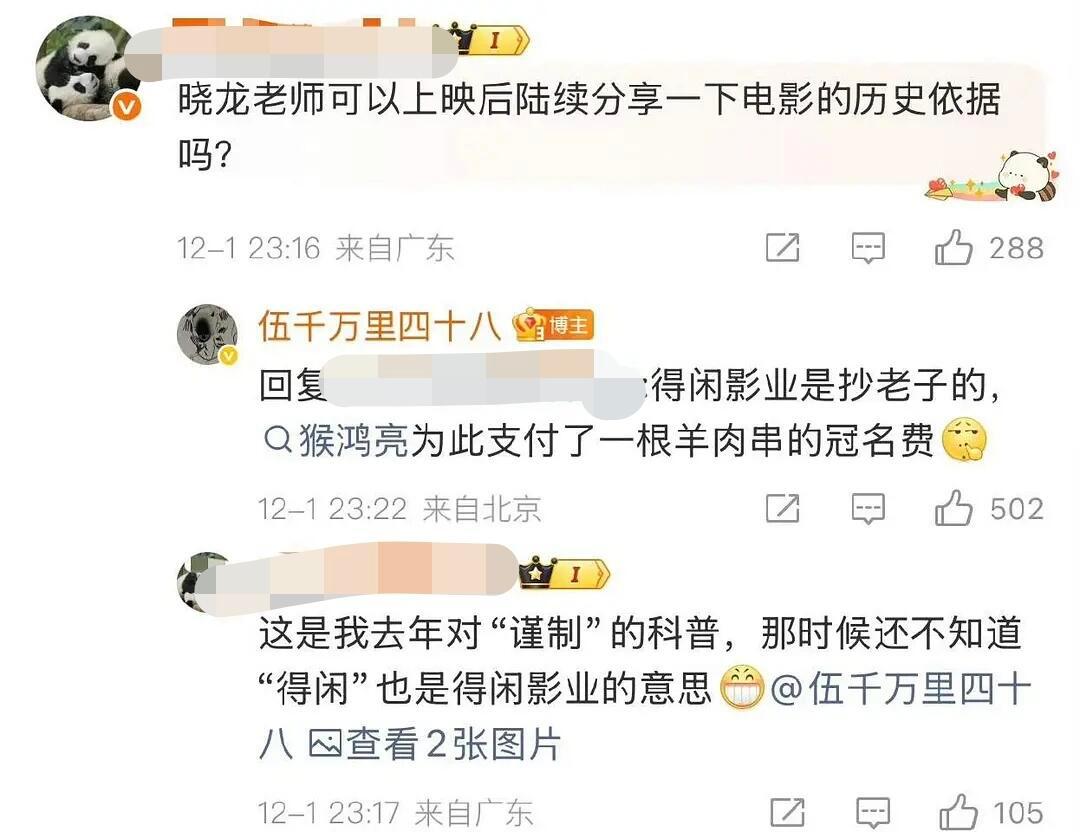The image size is (1080, 832).
Task: Tap third commenter's crown level badge
Action: tap(565, 573)
